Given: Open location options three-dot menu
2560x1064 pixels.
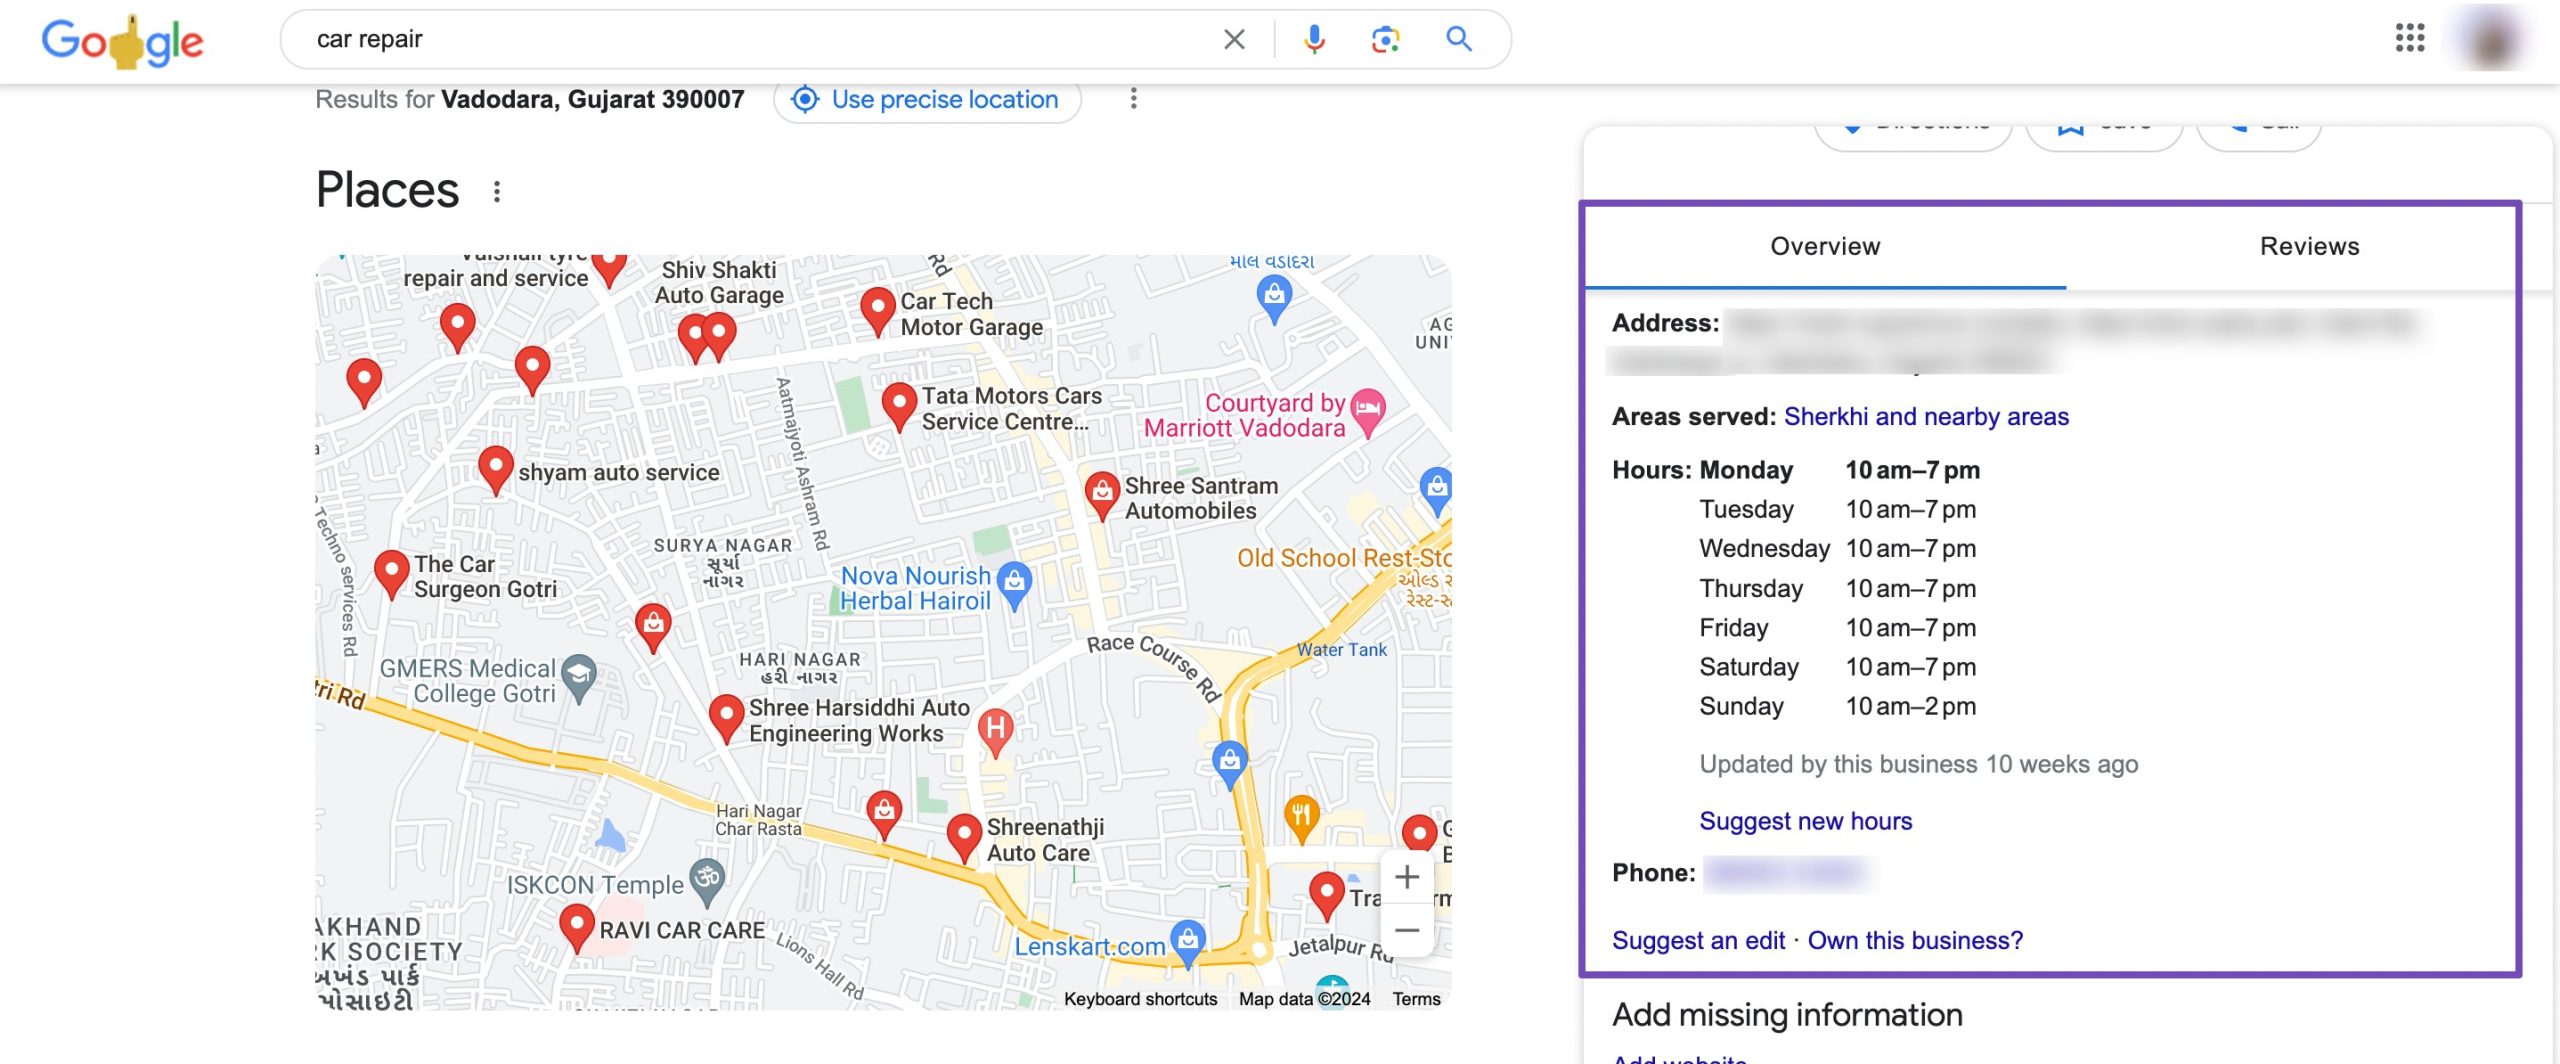Looking at the screenshot, I should (1133, 99).
